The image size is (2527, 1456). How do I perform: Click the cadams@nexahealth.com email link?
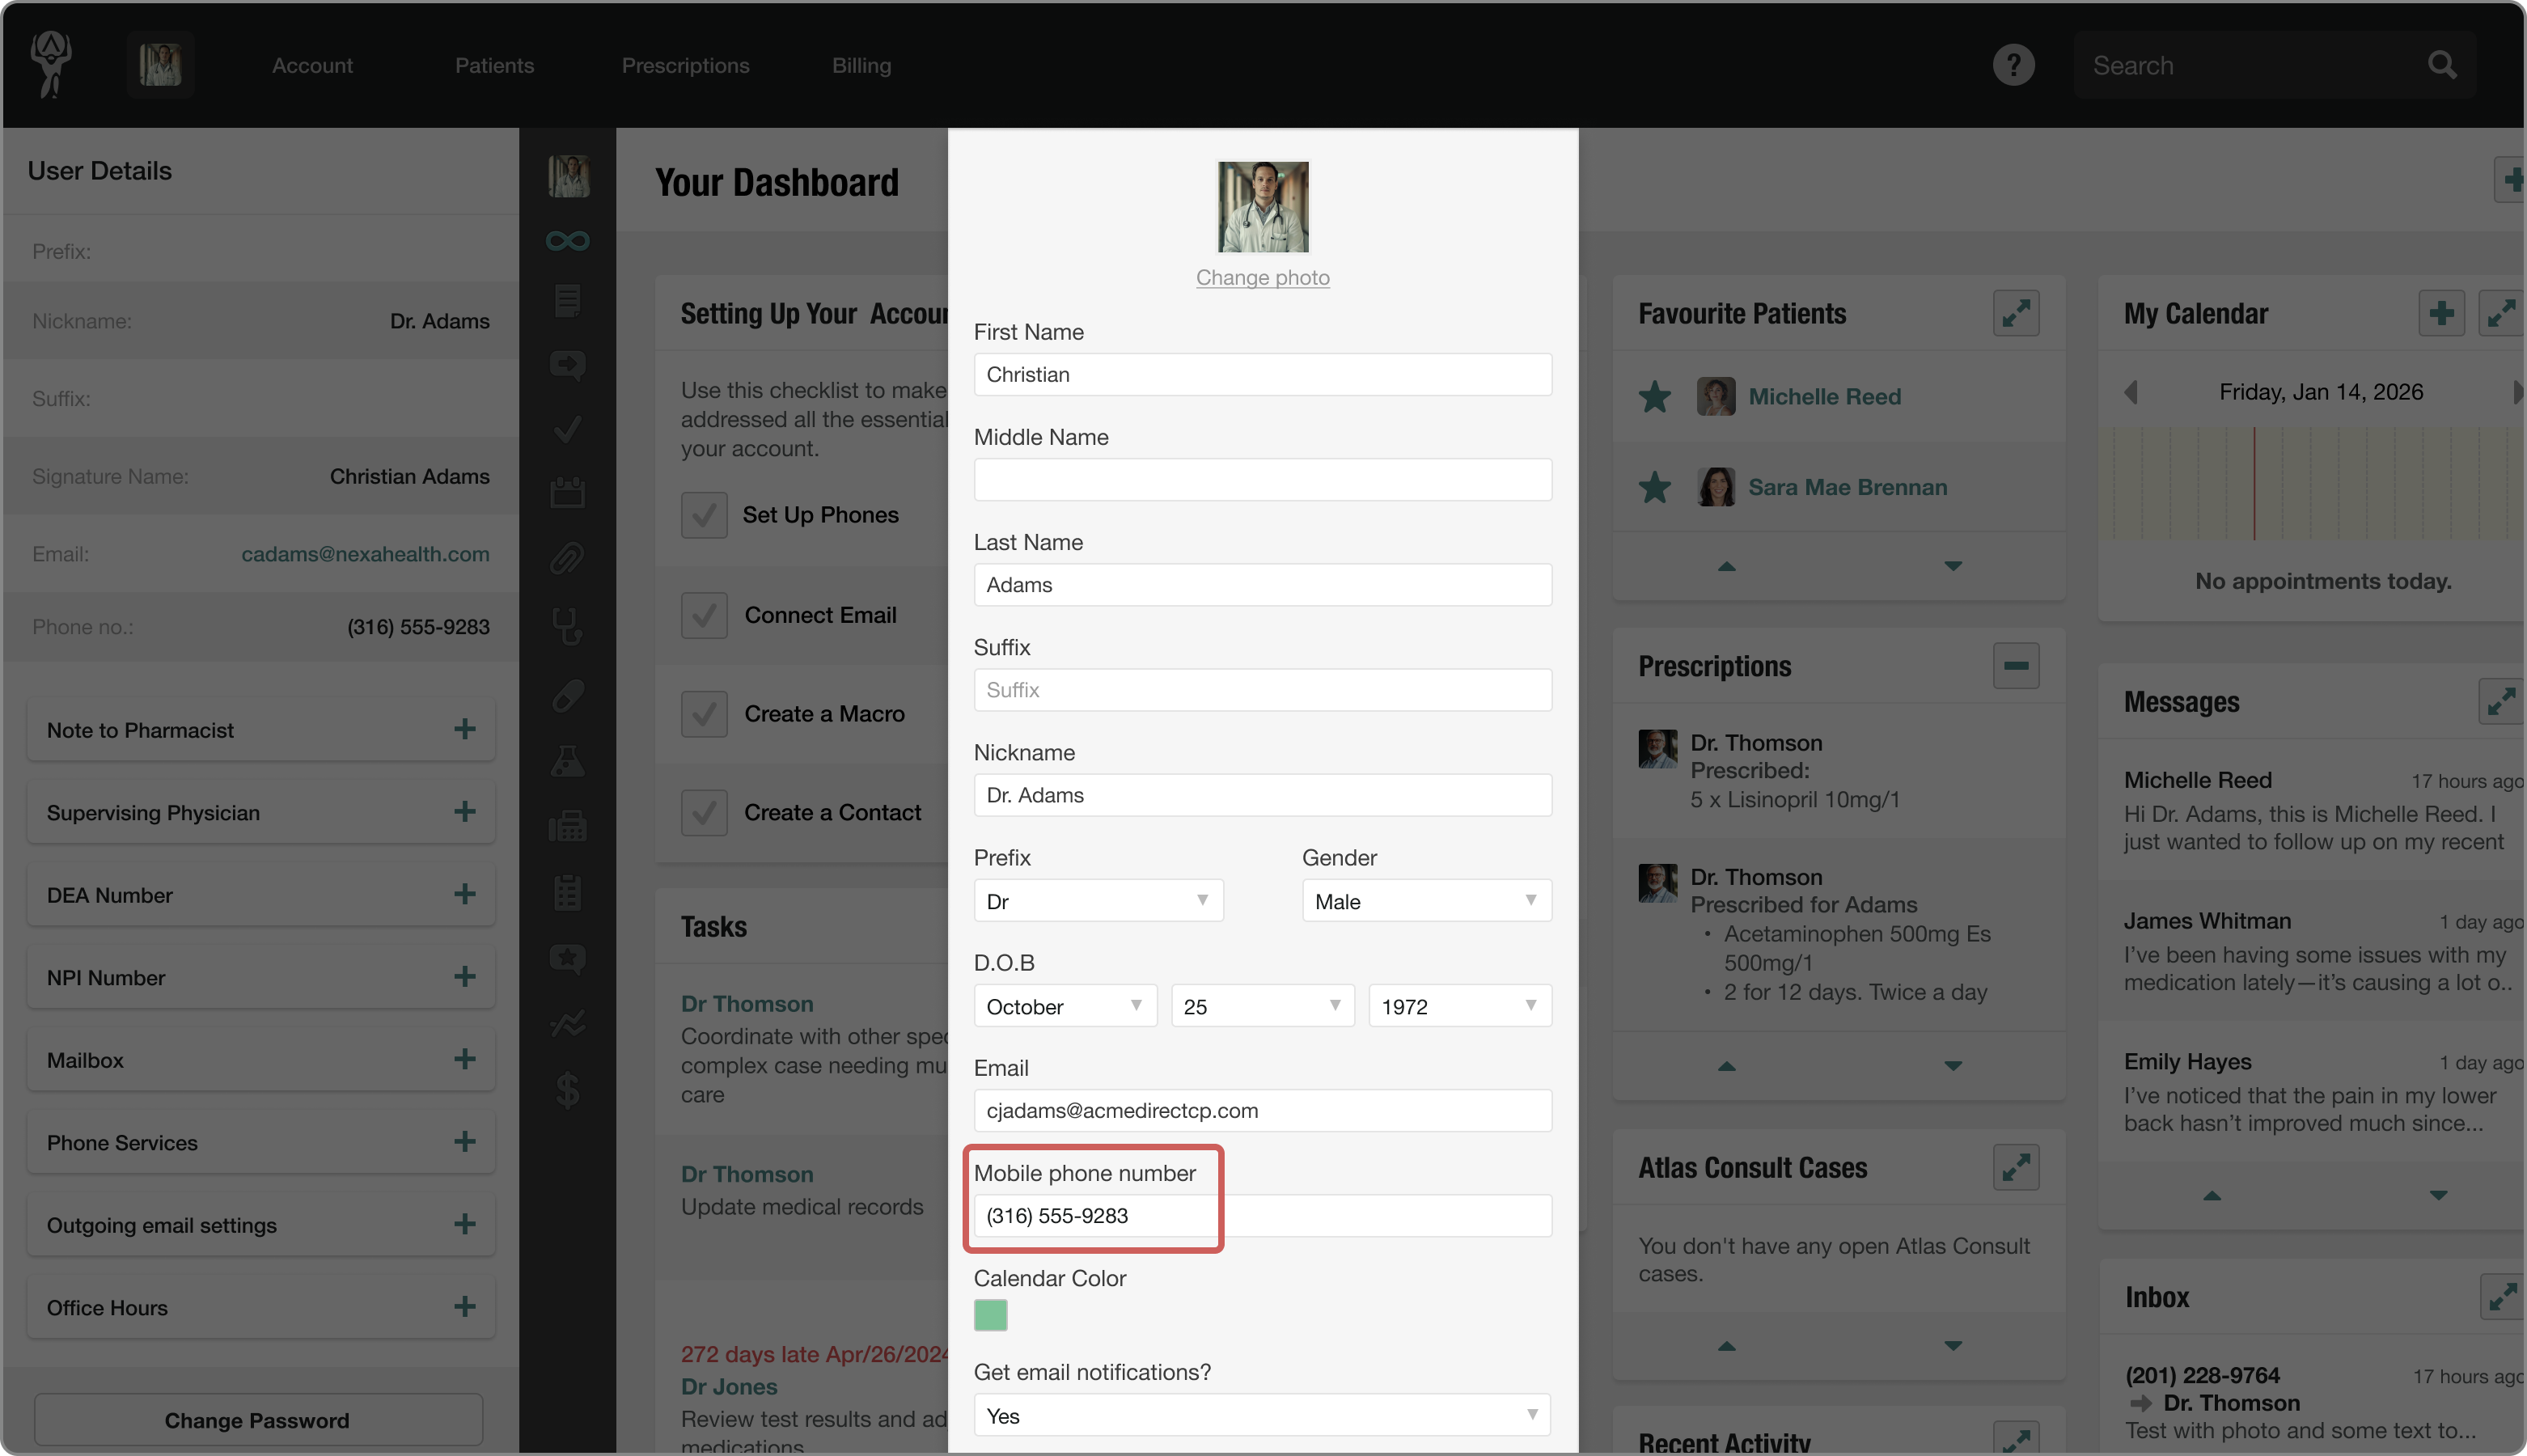[365, 554]
